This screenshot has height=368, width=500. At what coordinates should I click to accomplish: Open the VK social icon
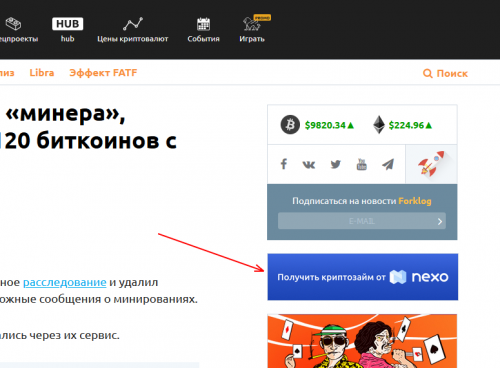point(309,165)
